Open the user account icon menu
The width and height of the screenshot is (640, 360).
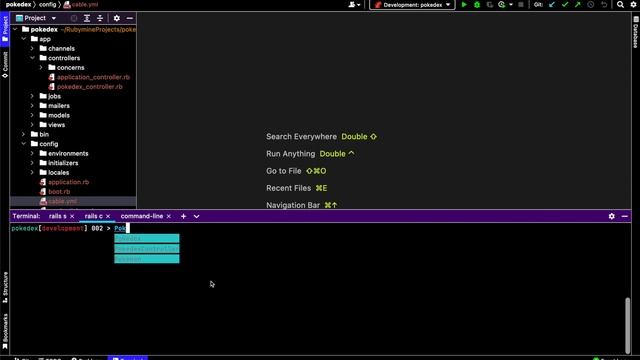coord(354,5)
